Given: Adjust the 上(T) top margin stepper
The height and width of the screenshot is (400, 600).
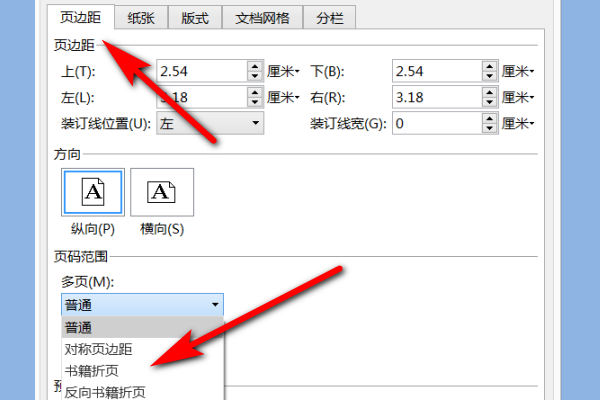Looking at the screenshot, I should [x=254, y=71].
